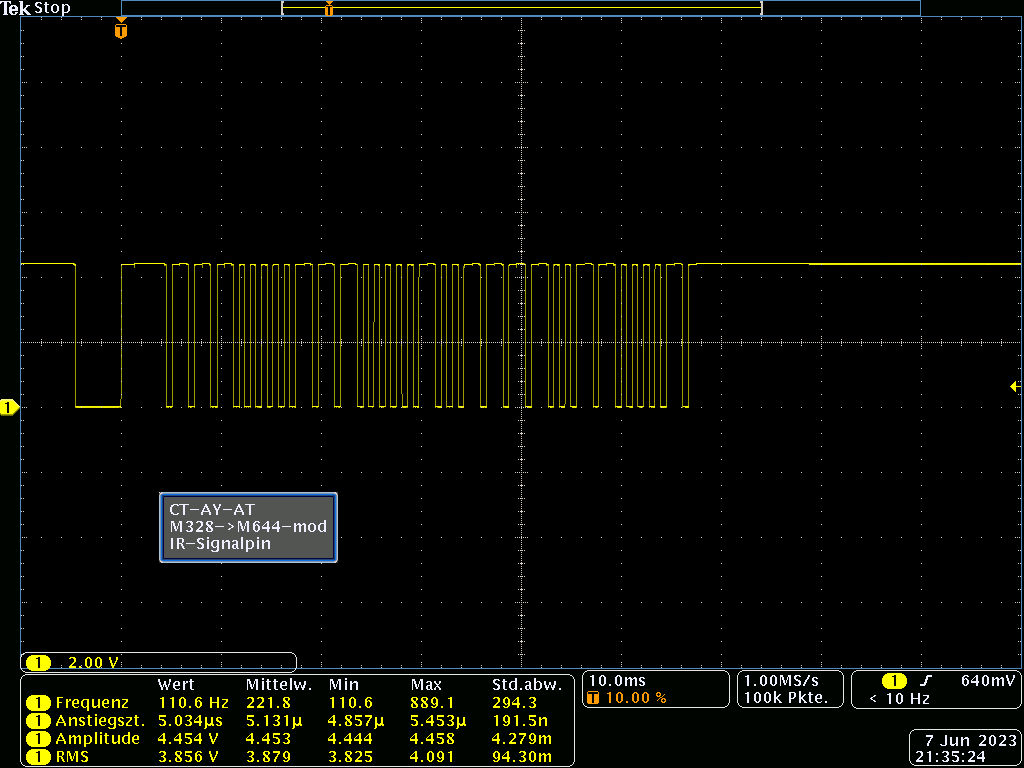Click the 4.454 V amplitude value
The width and height of the screenshot is (1024, 768).
click(x=193, y=739)
